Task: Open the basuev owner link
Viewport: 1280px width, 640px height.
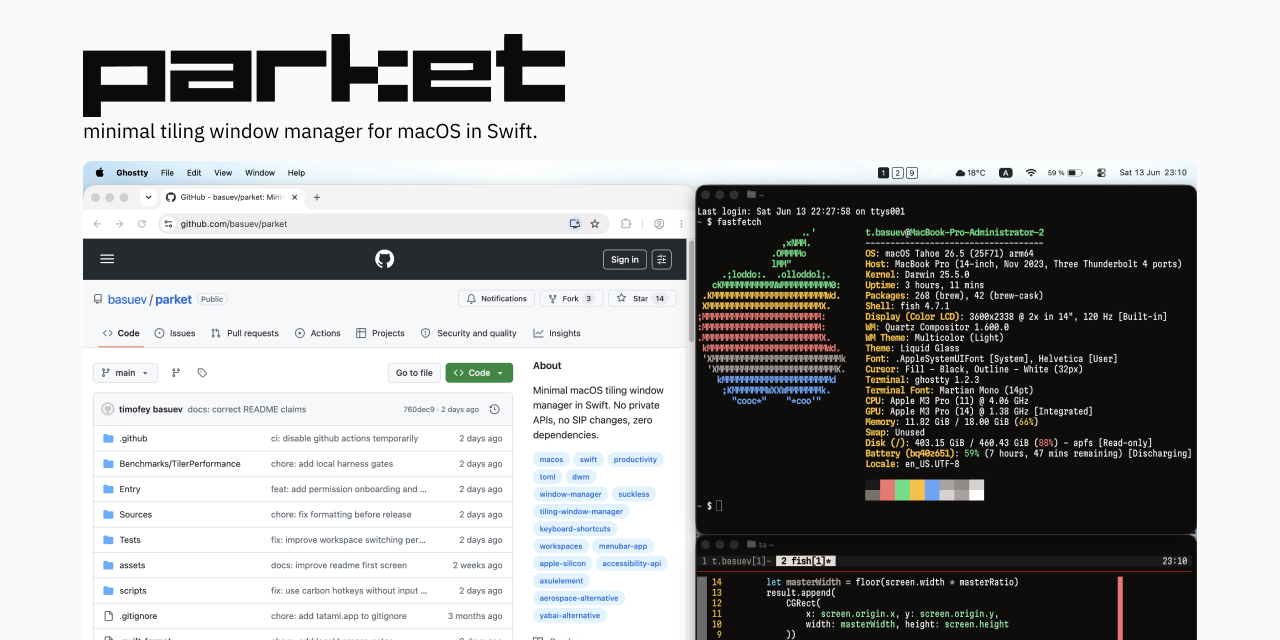Action: point(128,299)
